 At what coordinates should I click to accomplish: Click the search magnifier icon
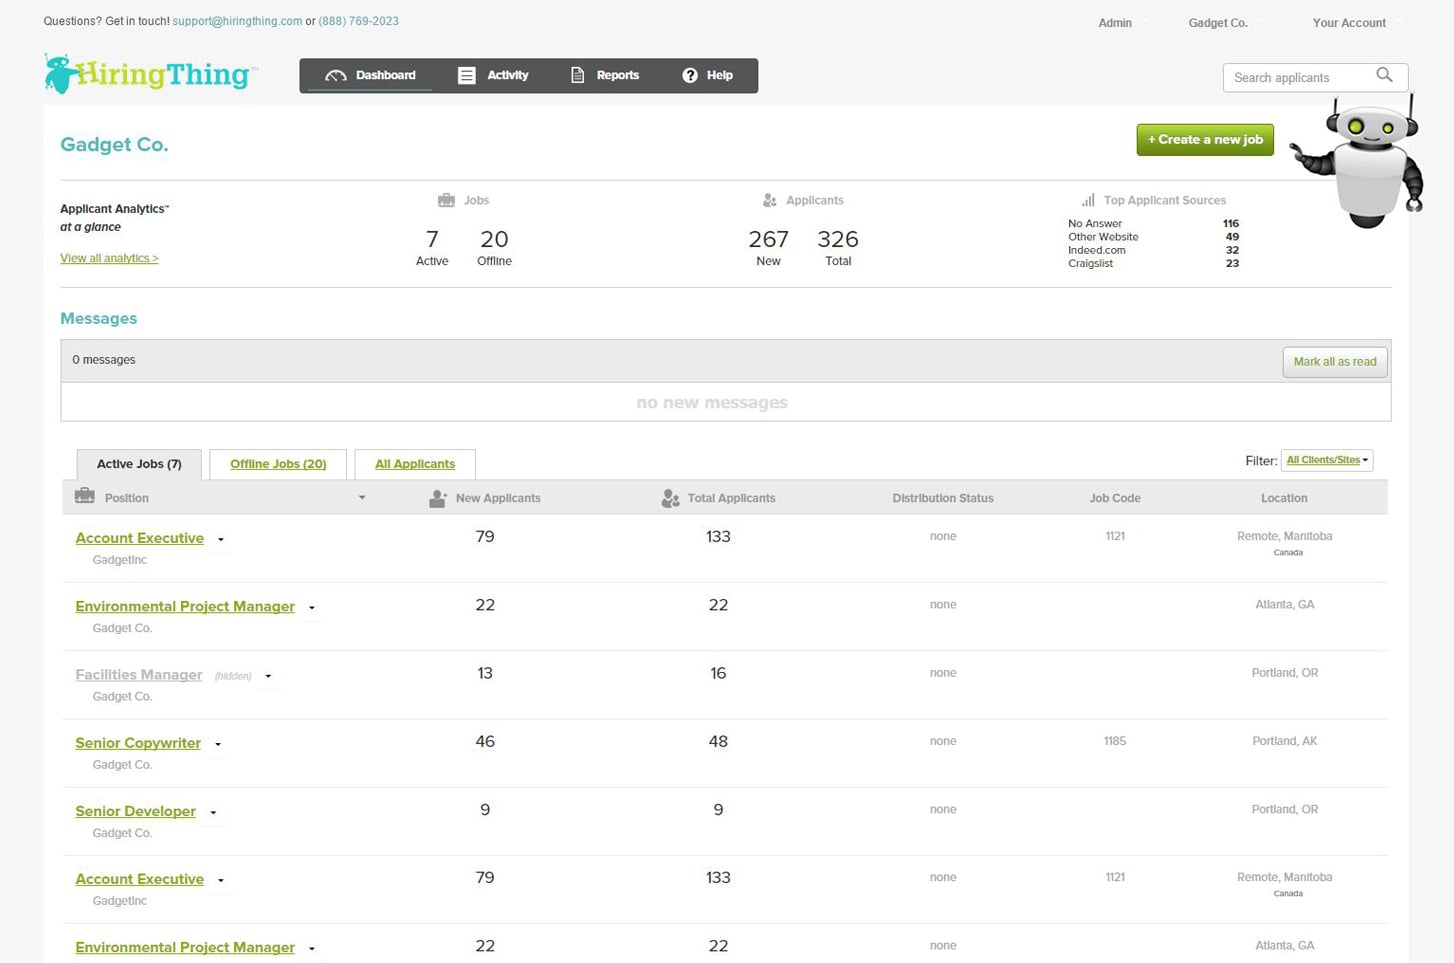click(x=1384, y=75)
